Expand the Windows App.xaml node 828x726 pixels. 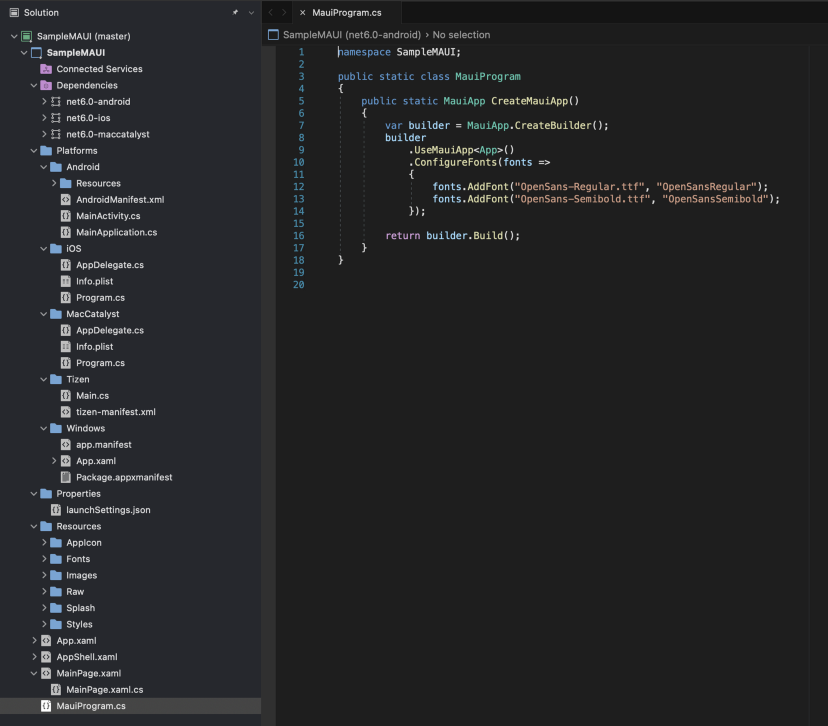click(x=54, y=461)
